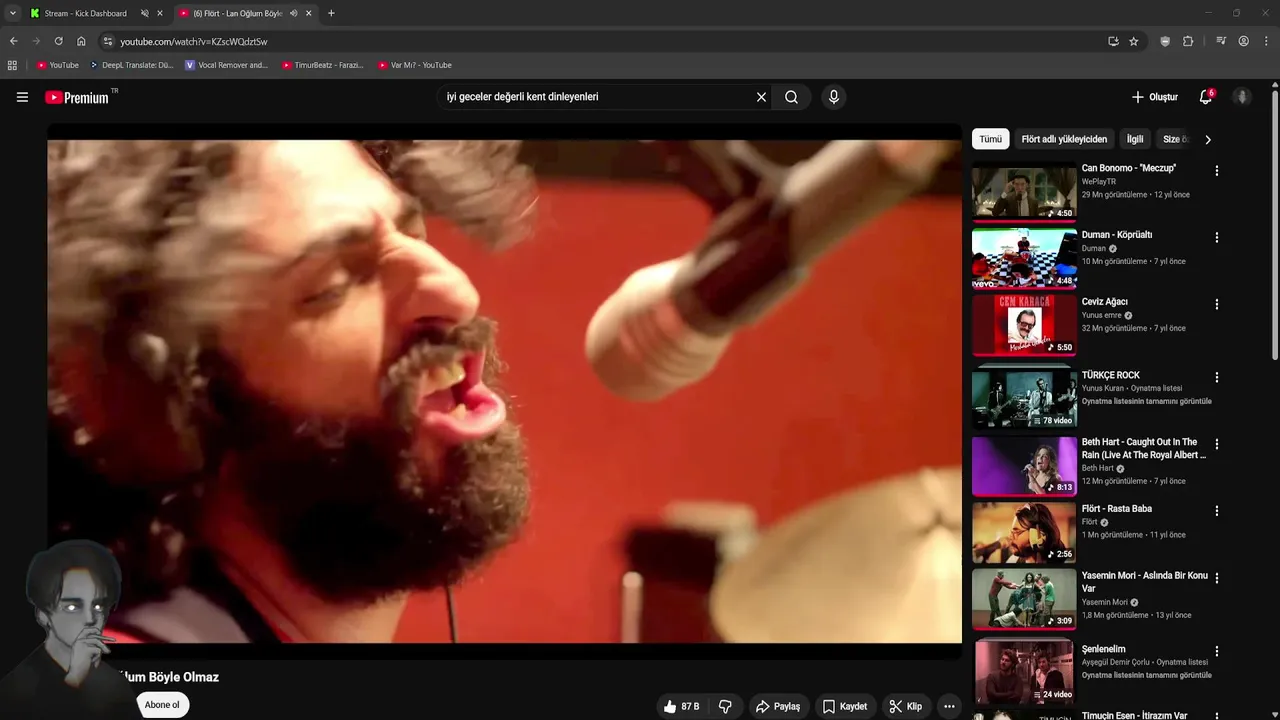Viewport: 1280px width, 720px height.
Task: Switch to the Stream - Kick Dashboard tab
Action: [85, 13]
